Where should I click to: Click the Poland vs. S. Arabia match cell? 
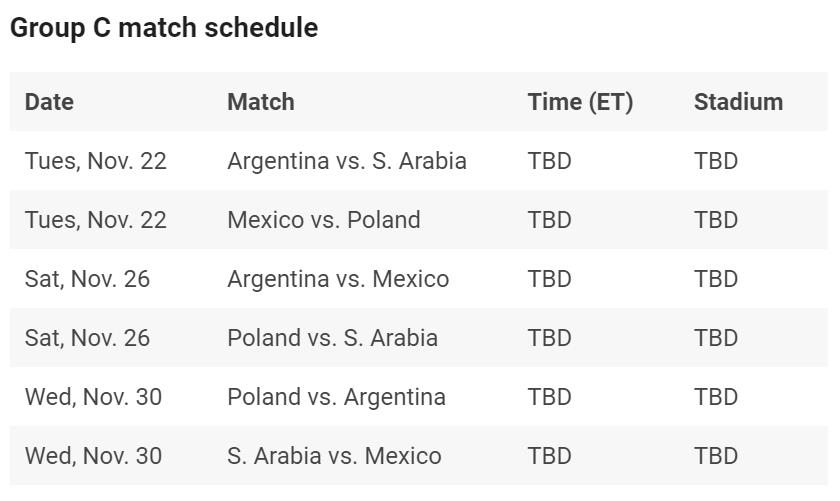click(x=332, y=338)
